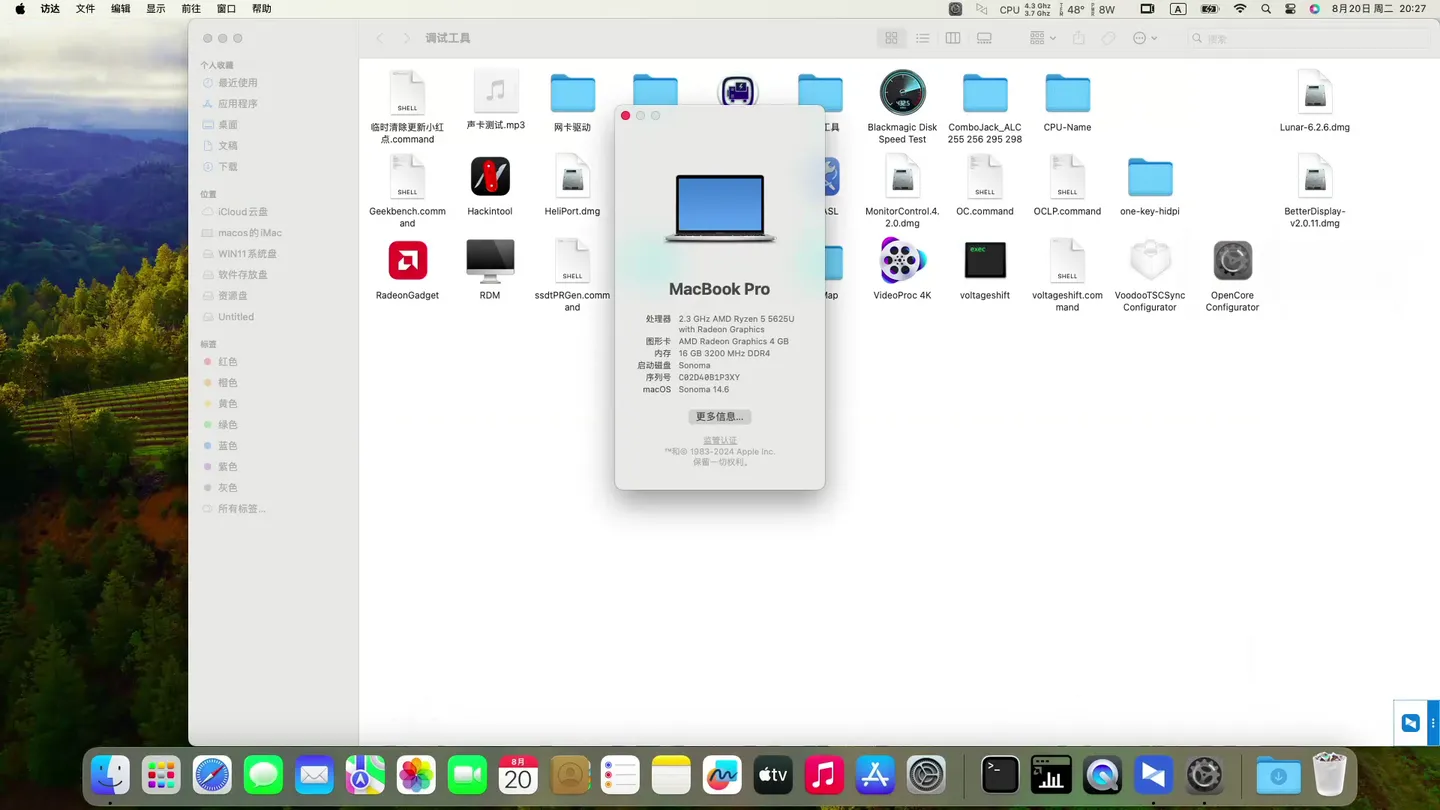The height and width of the screenshot is (810, 1440).
Task: Switch Finder to list view
Action: [x=922, y=38]
